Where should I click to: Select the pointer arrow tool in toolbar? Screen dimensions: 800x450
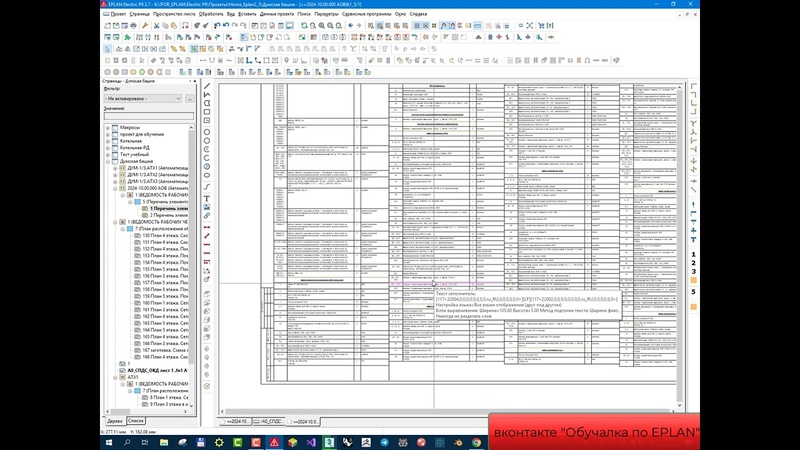click(108, 49)
